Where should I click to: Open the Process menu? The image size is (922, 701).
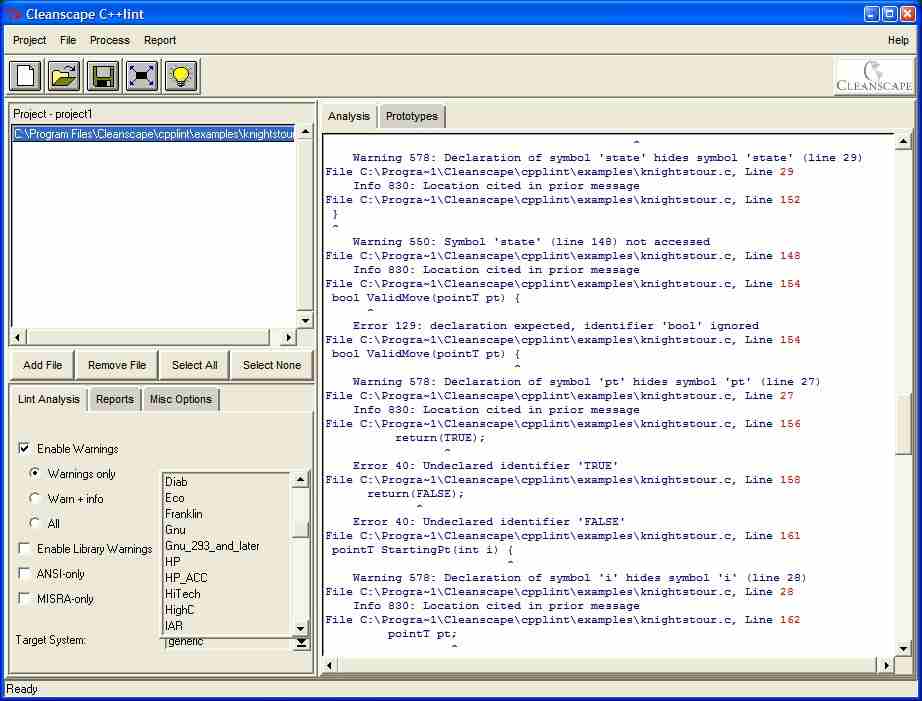[109, 40]
